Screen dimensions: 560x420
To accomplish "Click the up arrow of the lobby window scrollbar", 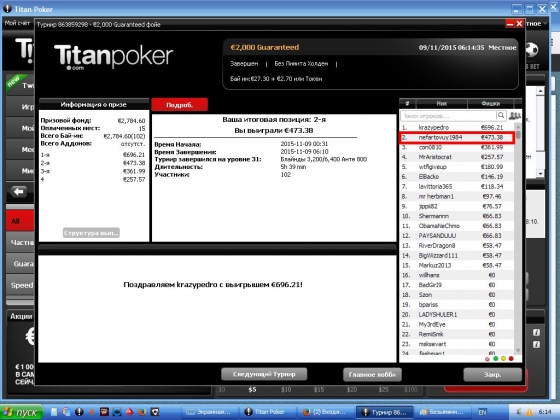I will click(x=540, y=91).
